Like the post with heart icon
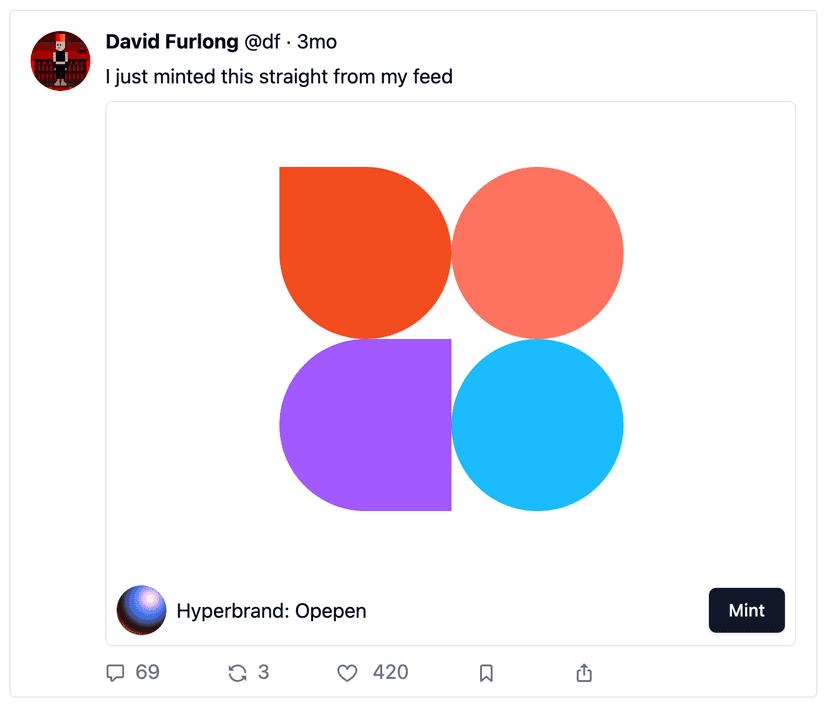 point(347,673)
